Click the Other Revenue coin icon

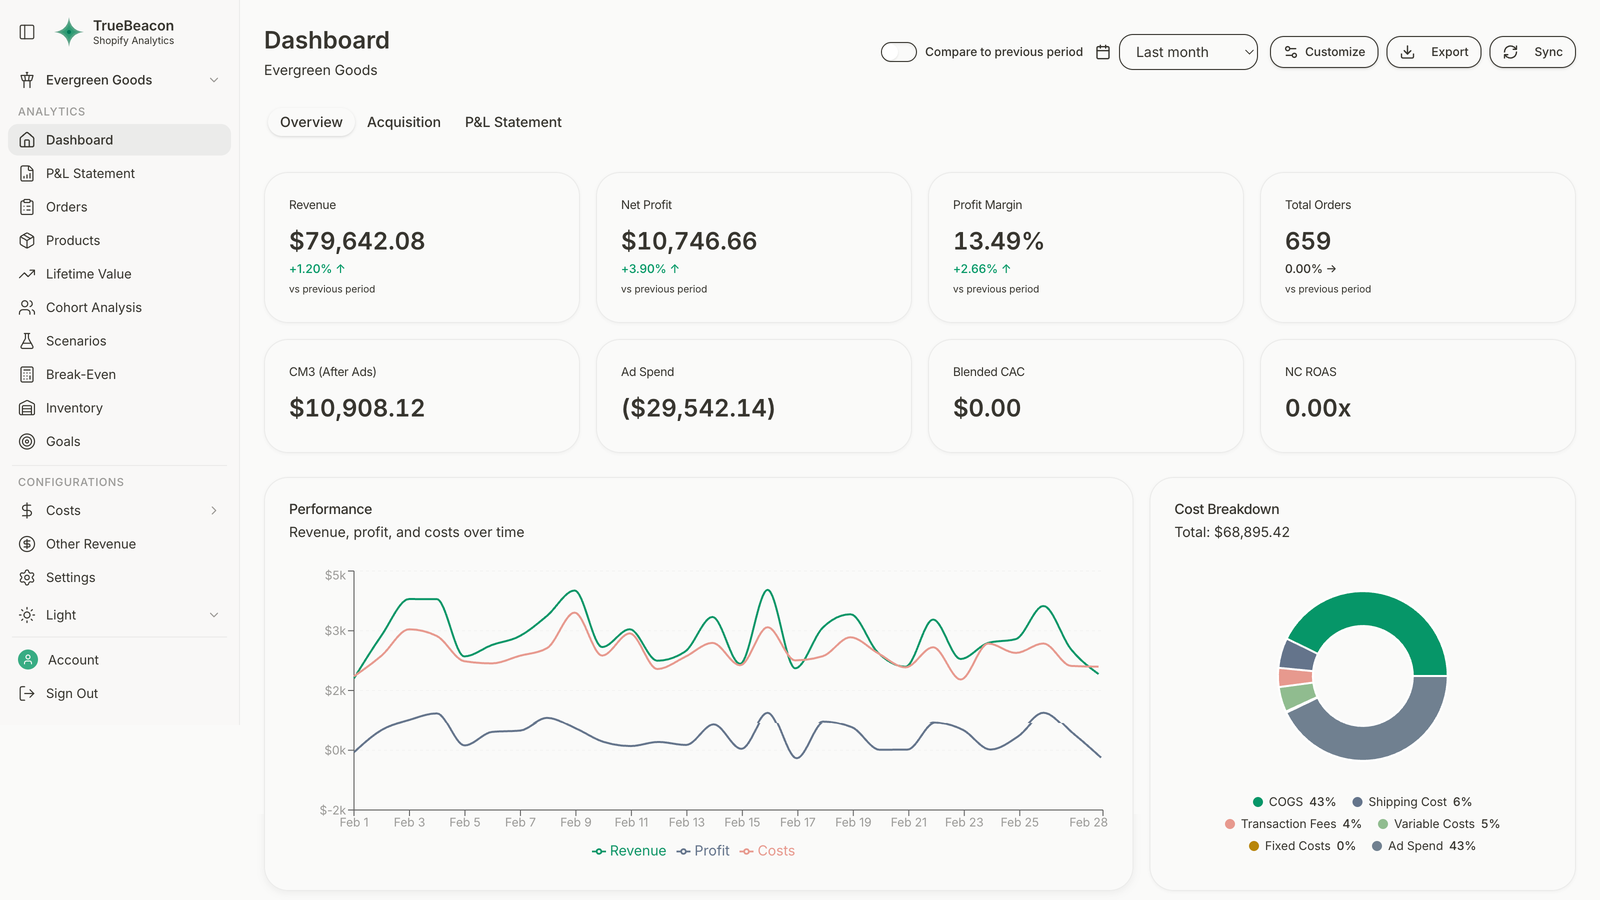(x=27, y=544)
